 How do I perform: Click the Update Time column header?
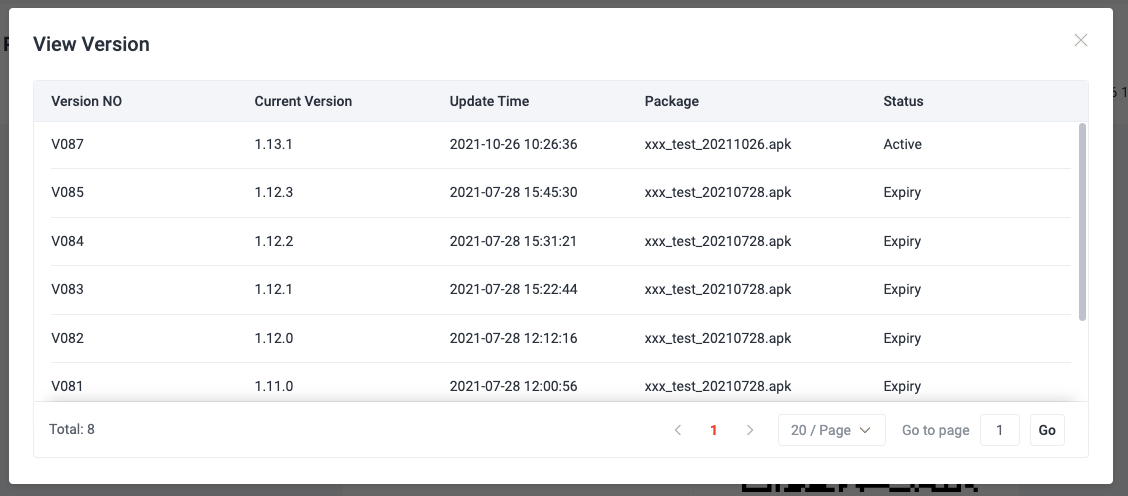pyautogui.click(x=489, y=102)
